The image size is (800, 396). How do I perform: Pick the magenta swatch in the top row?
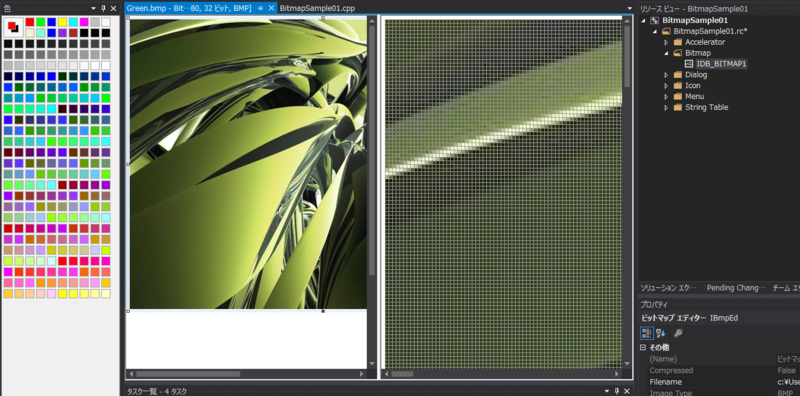click(84, 22)
